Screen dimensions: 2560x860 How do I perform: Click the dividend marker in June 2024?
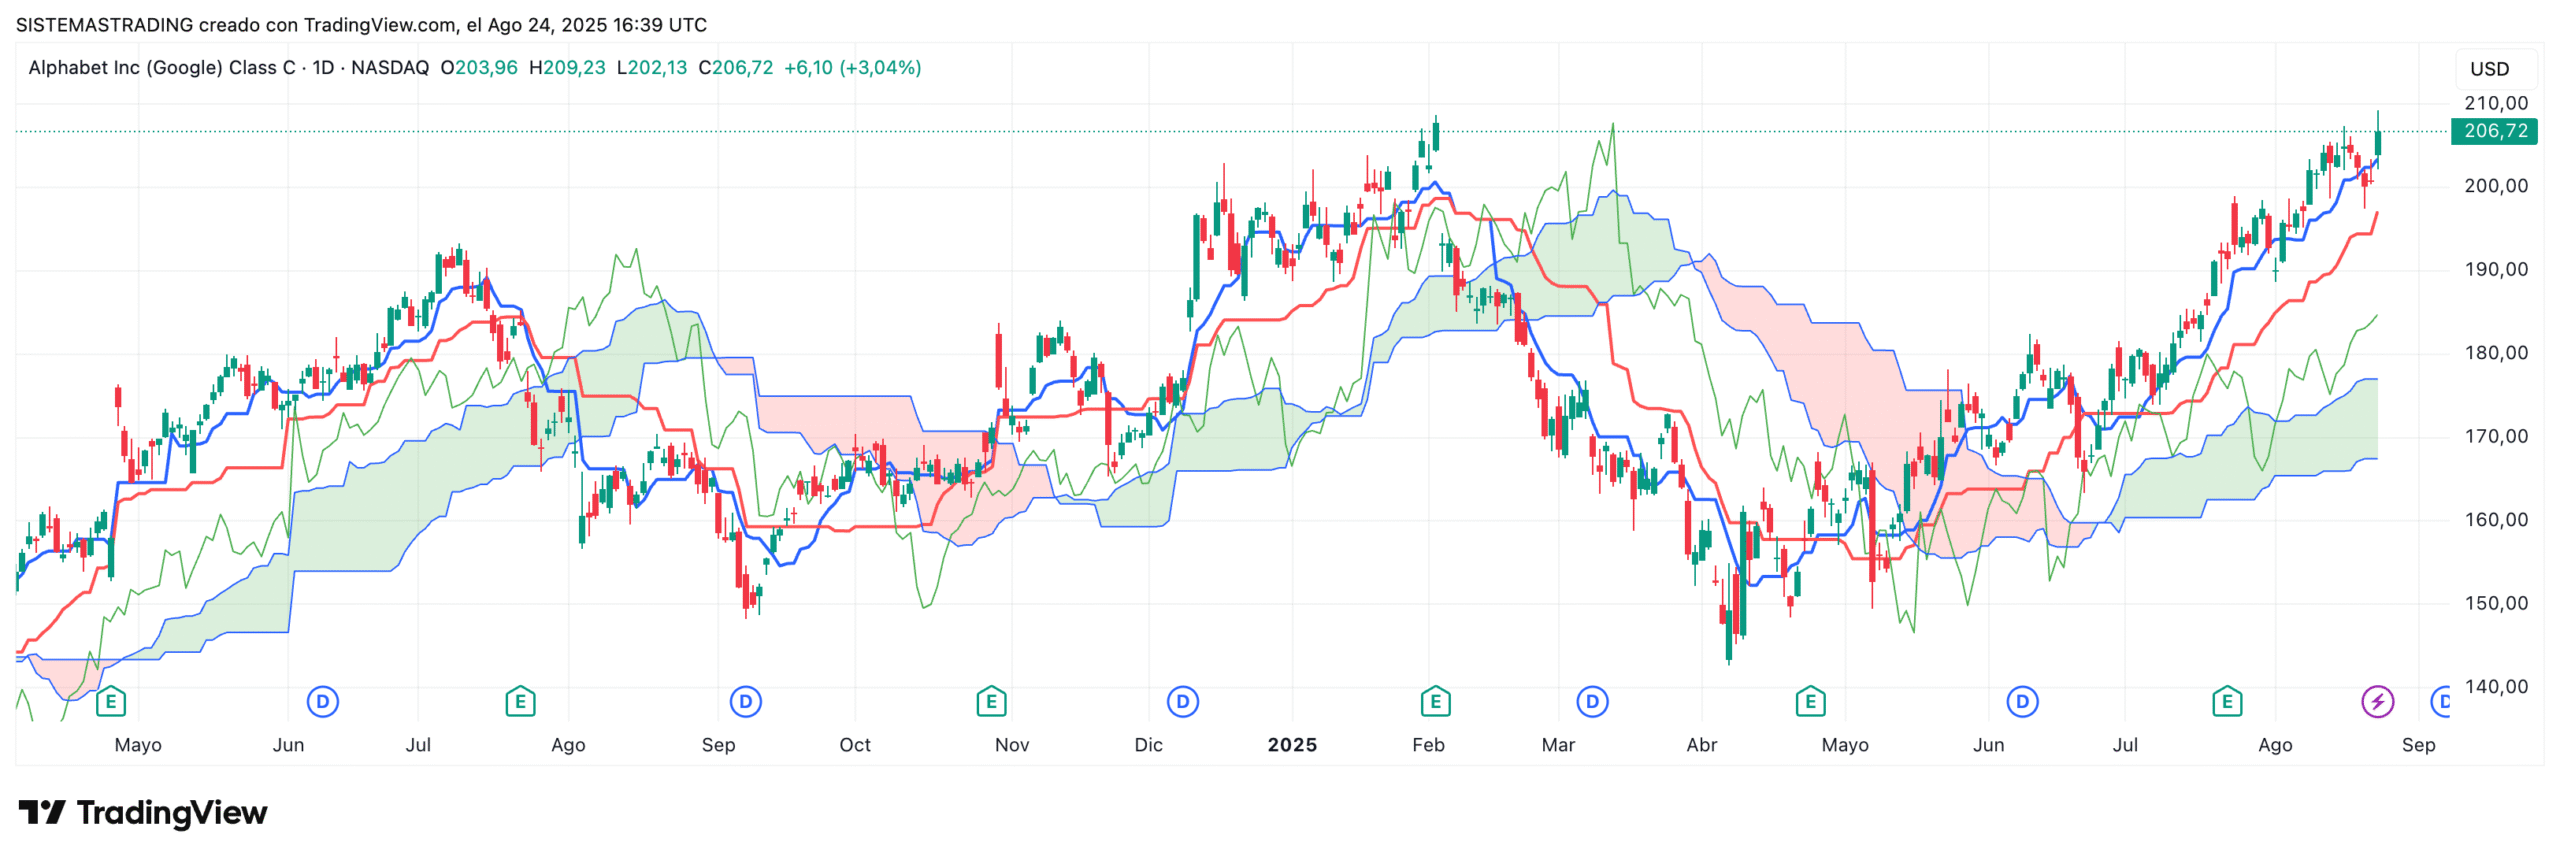pyautogui.click(x=322, y=702)
